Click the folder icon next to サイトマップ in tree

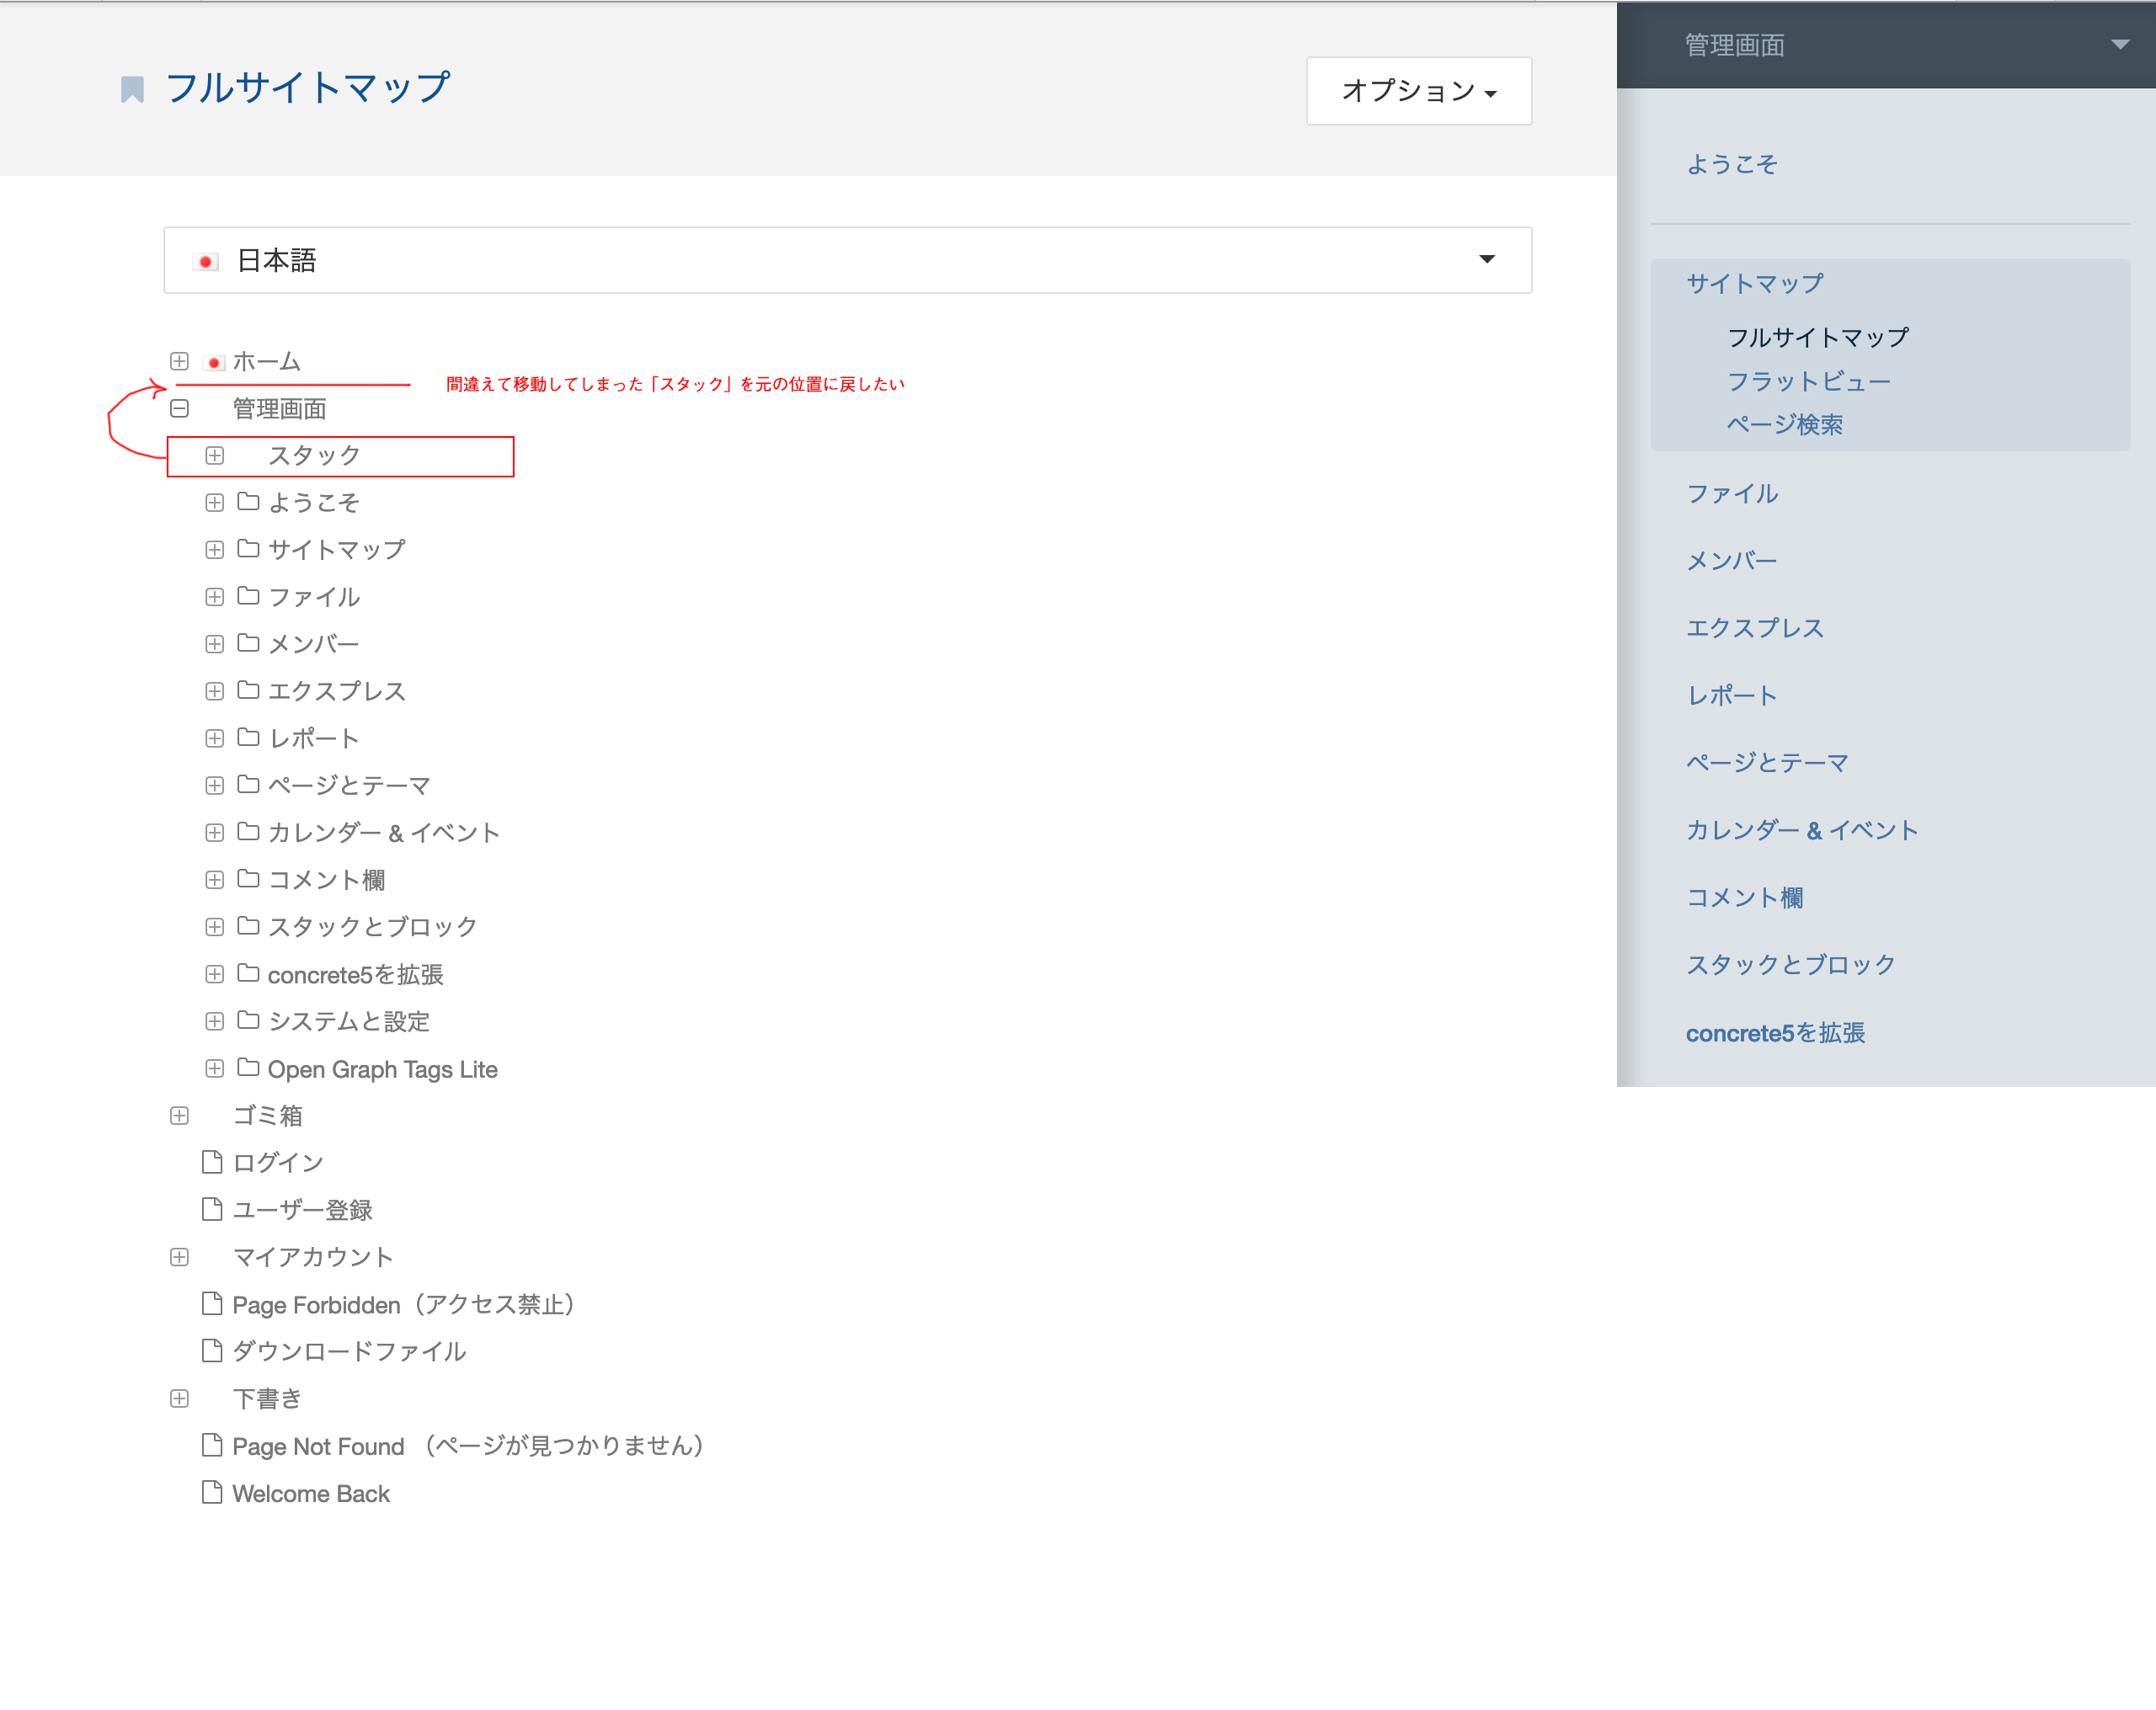248,549
